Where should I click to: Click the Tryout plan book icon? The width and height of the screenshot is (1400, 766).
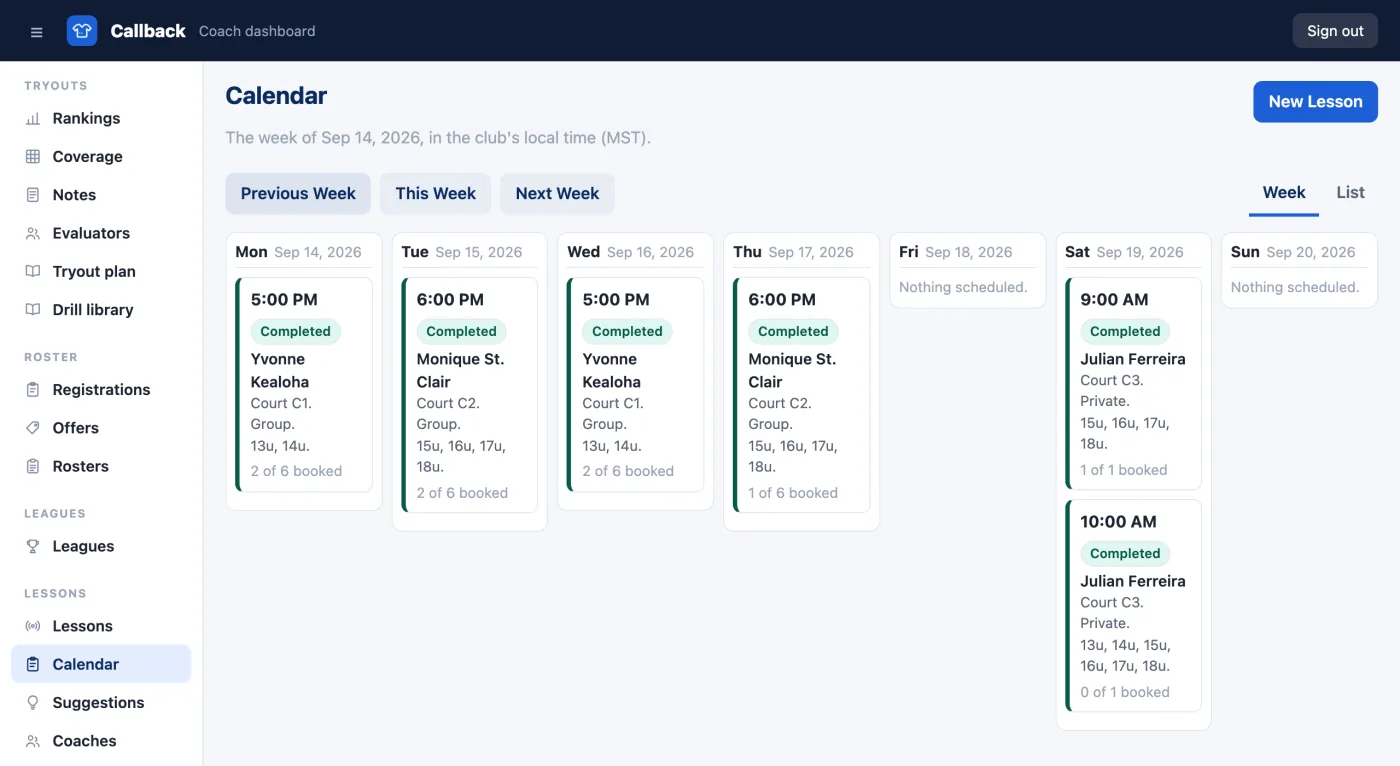tap(33, 271)
